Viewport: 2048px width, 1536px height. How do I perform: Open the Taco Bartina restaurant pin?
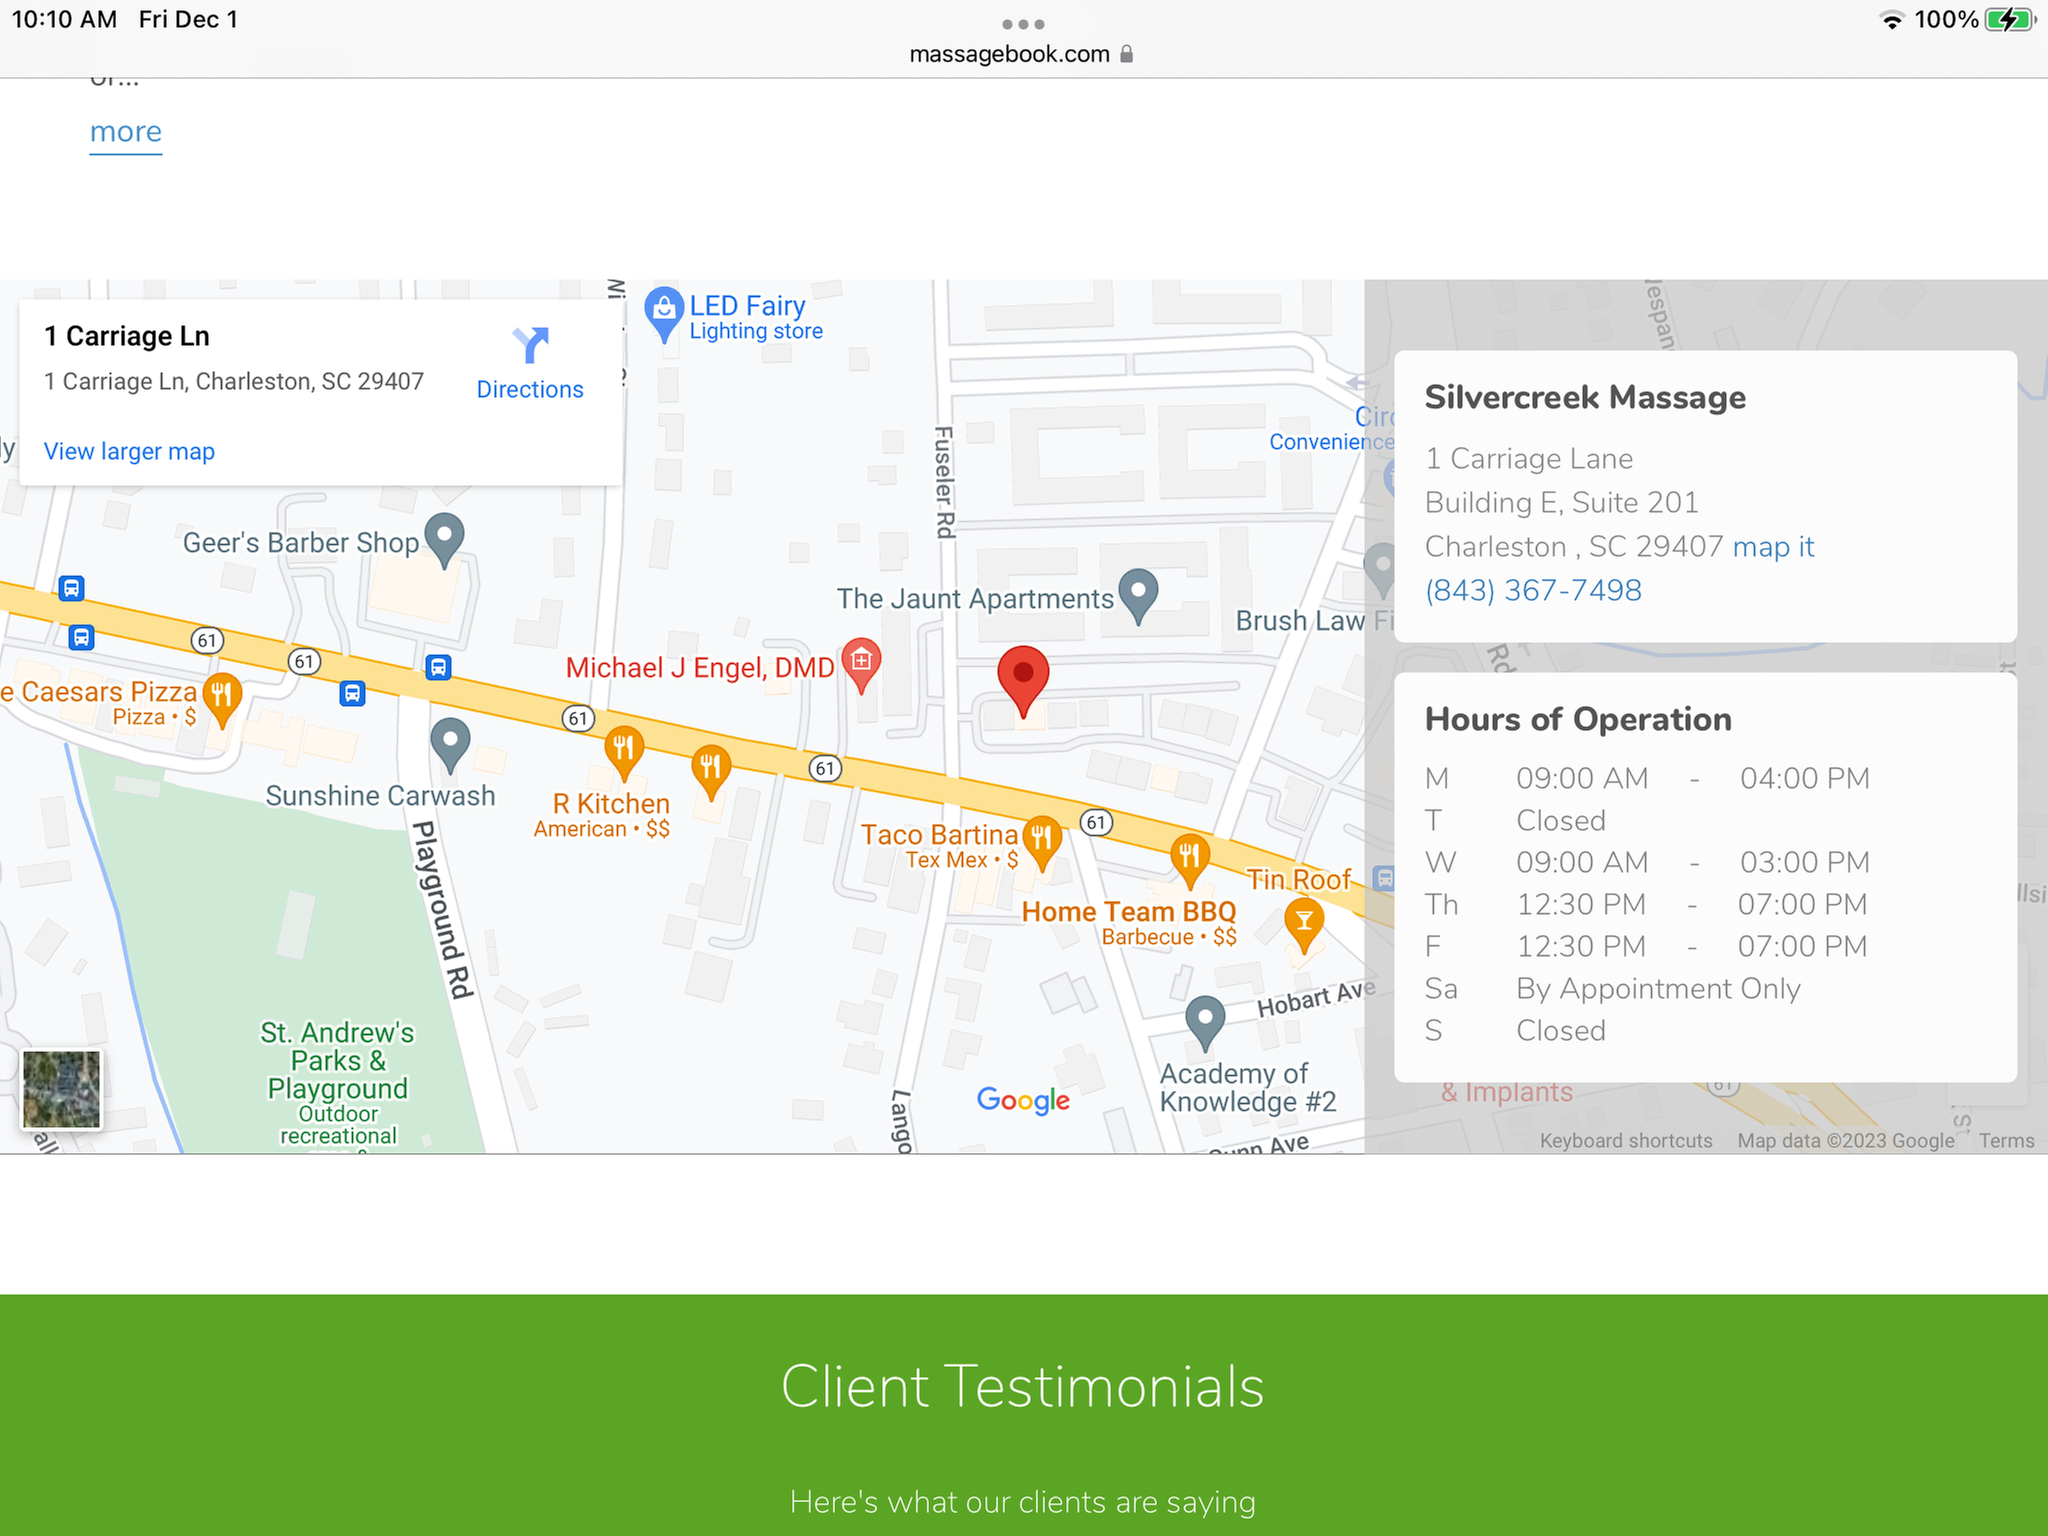[x=1042, y=843]
